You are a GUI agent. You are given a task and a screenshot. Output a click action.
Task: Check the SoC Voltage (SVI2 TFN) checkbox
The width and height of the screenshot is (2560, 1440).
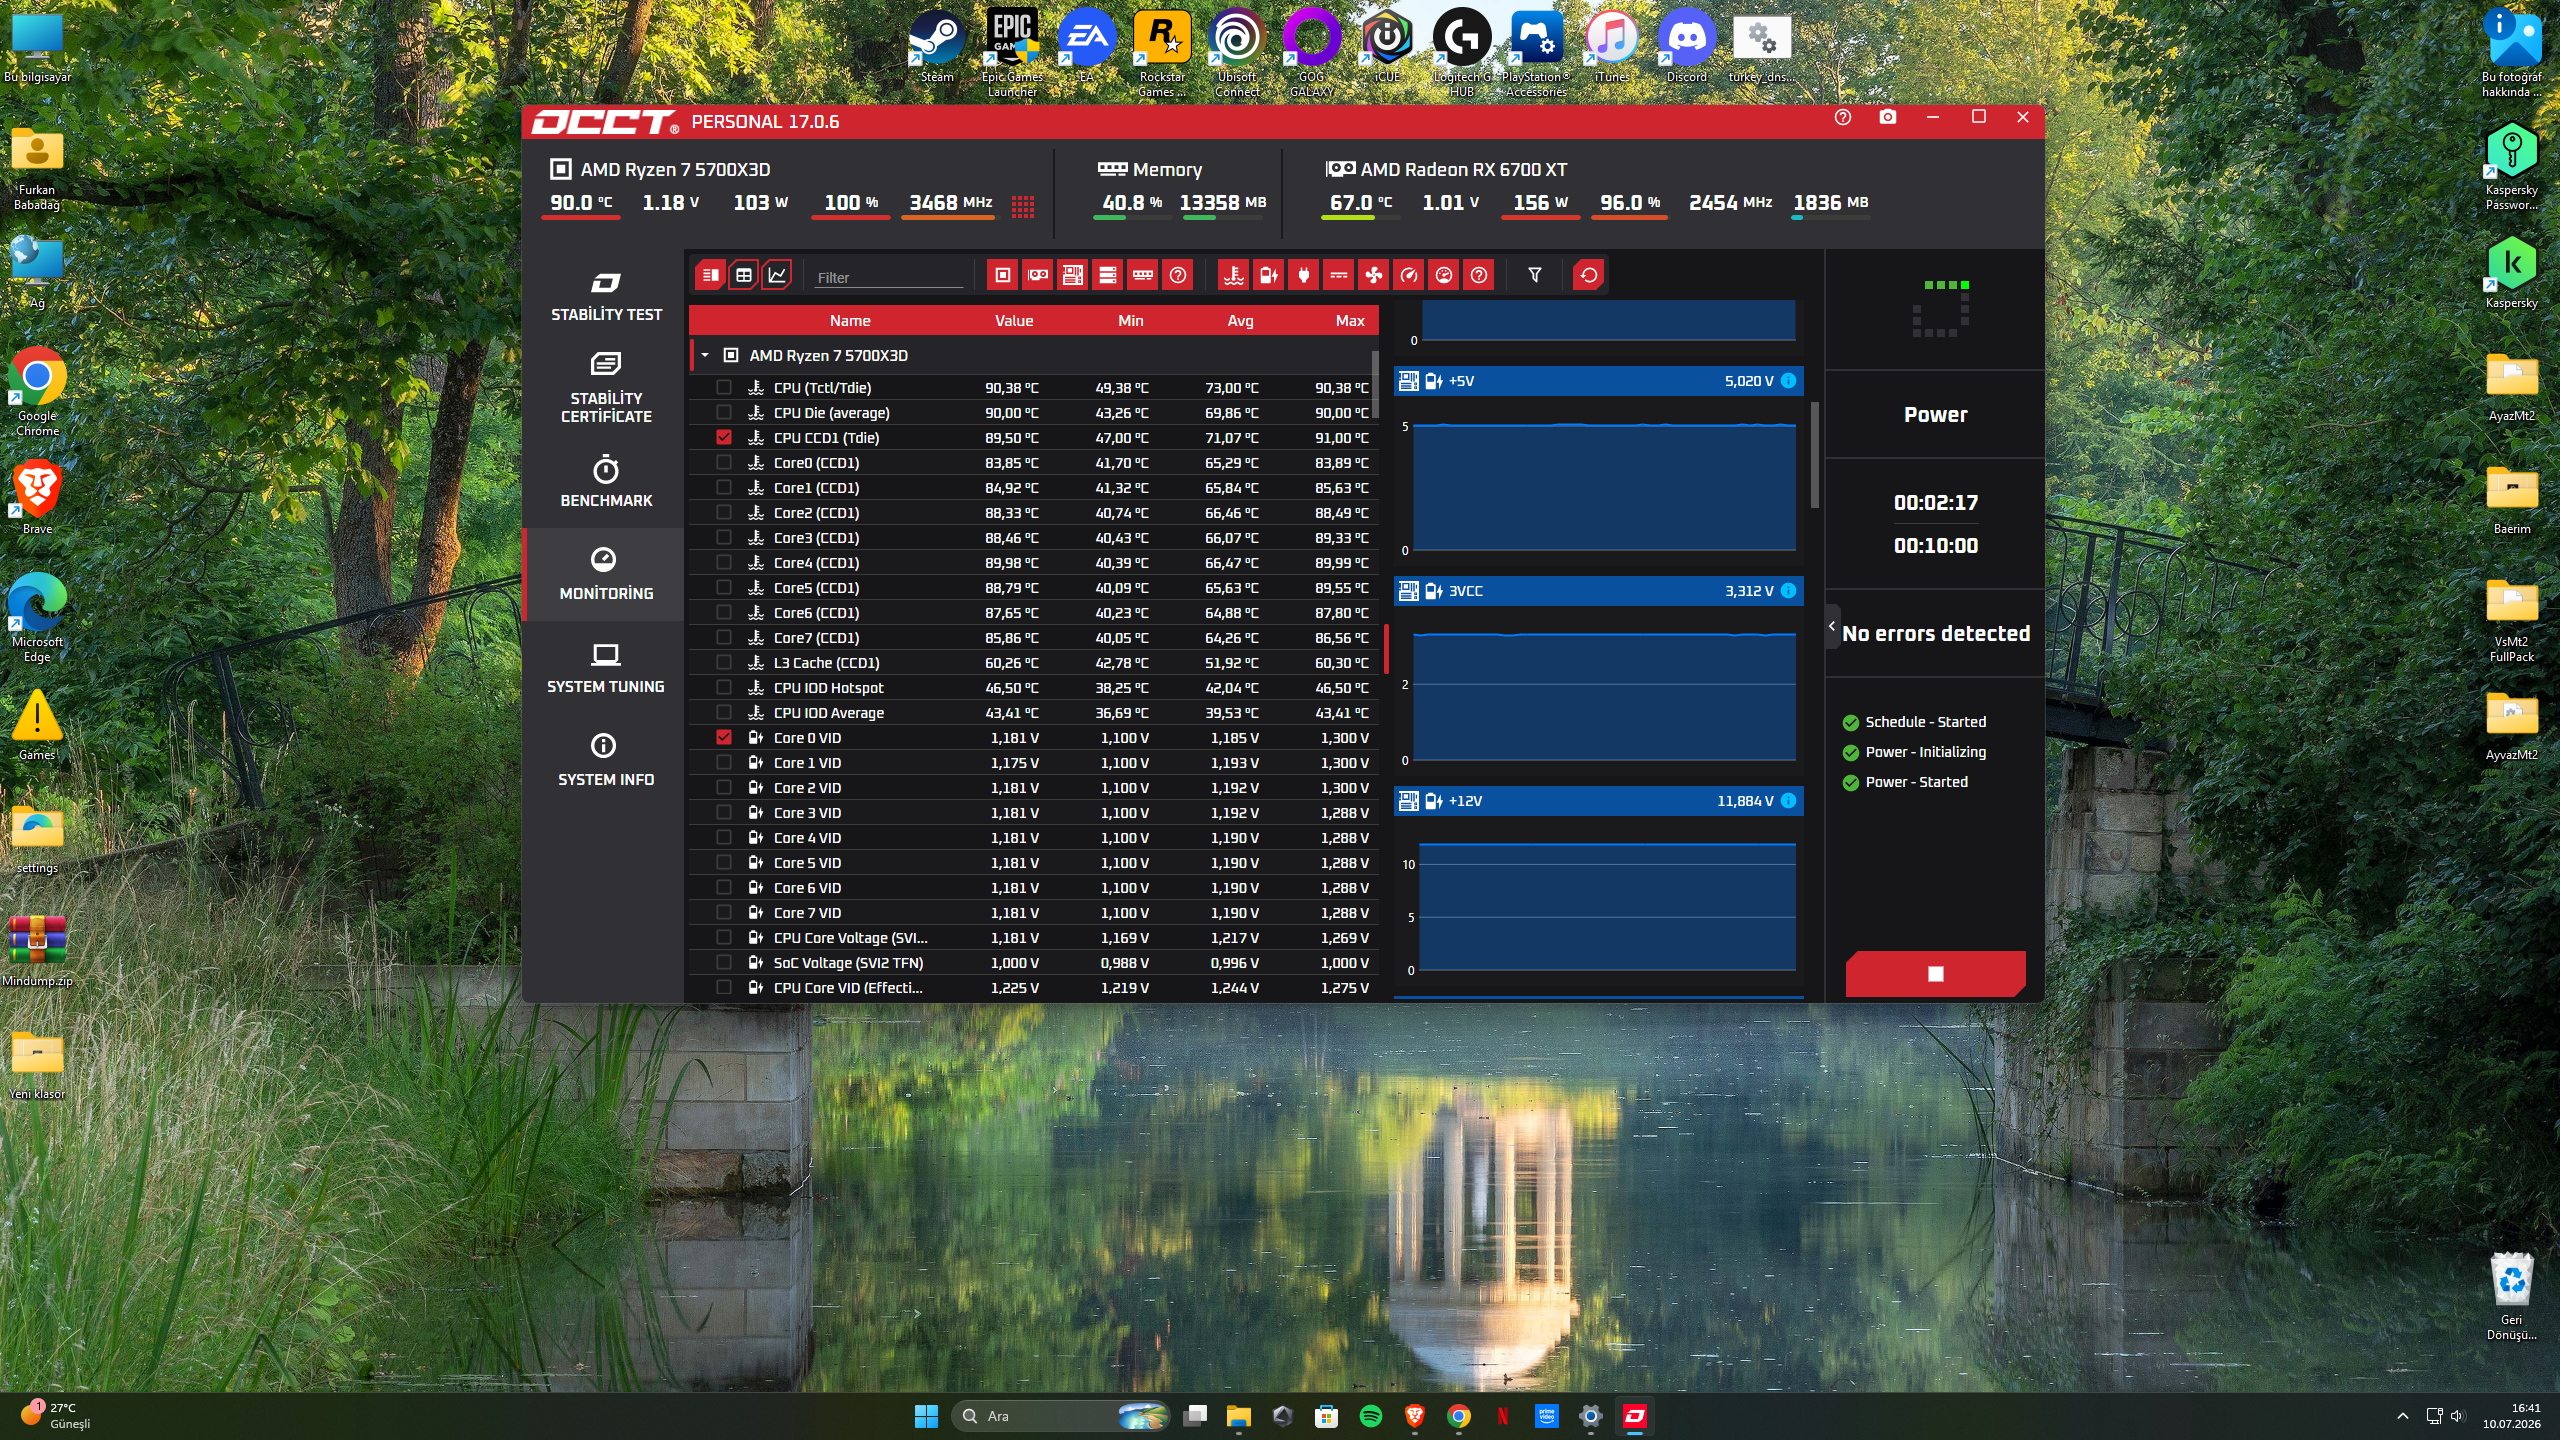[x=724, y=963]
